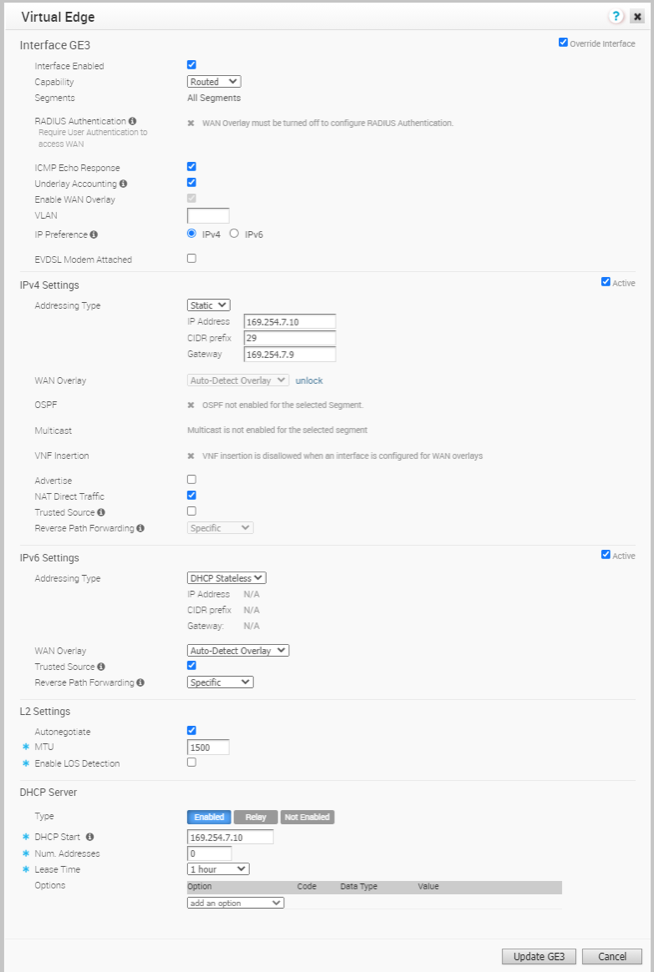654x972 pixels.
Task: Open the help question mark icon
Action: [x=616, y=17]
